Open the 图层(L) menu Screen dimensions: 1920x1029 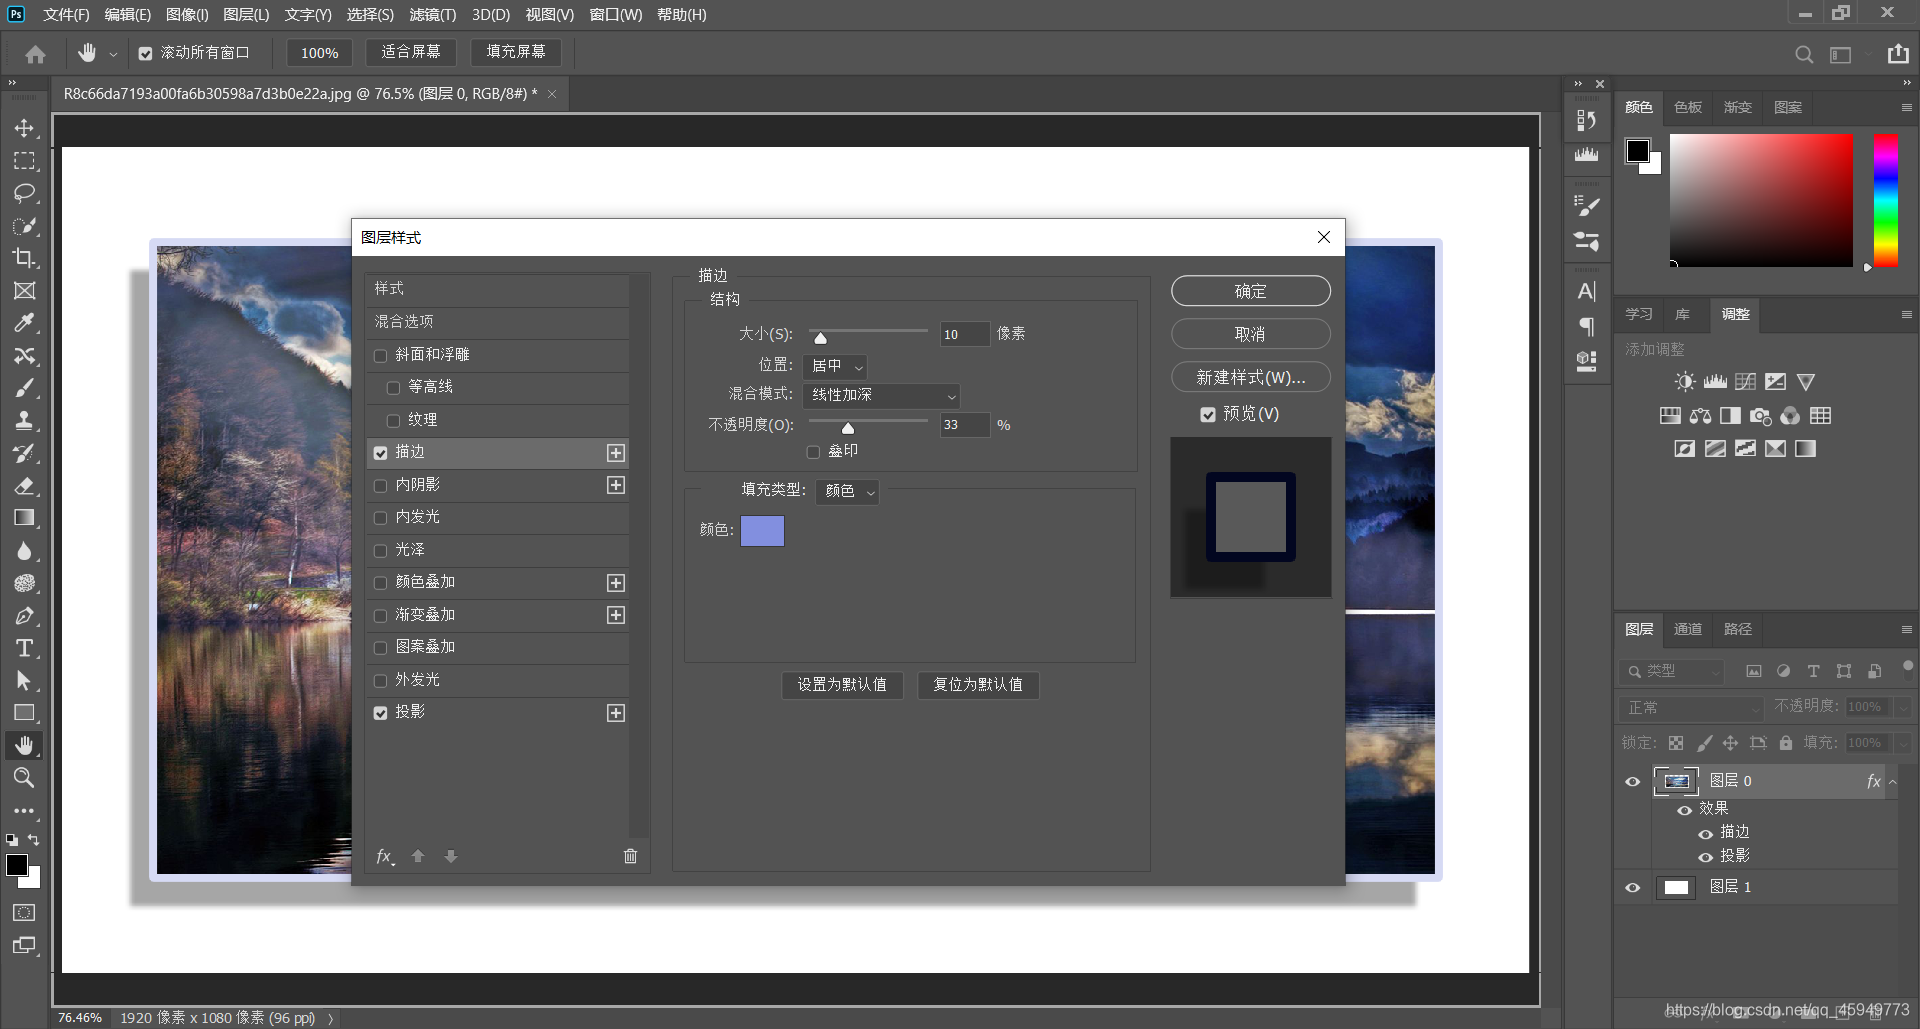point(246,14)
